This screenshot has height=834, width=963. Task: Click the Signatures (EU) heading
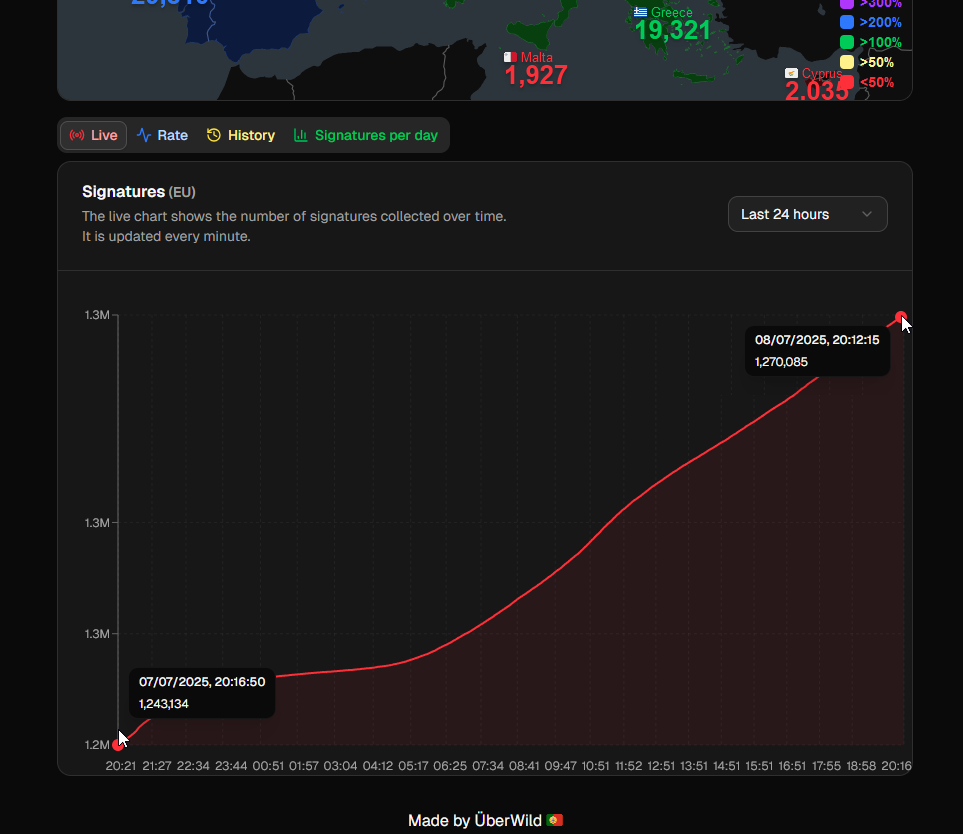coord(139,192)
